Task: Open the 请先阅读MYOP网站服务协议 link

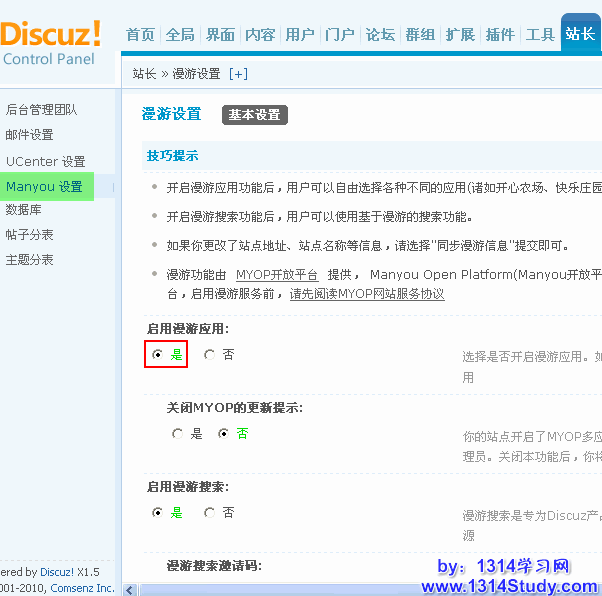Action: pos(367,294)
